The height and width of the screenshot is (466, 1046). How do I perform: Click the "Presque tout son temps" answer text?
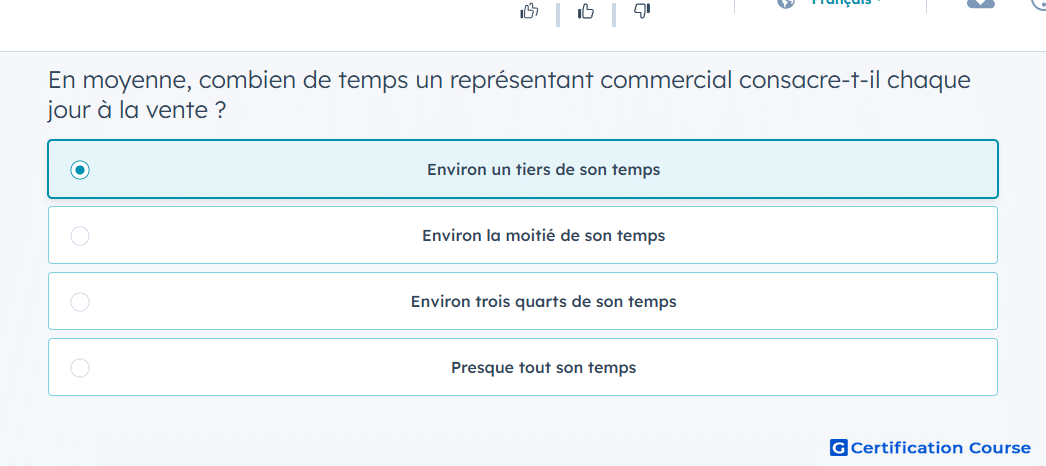tap(544, 367)
